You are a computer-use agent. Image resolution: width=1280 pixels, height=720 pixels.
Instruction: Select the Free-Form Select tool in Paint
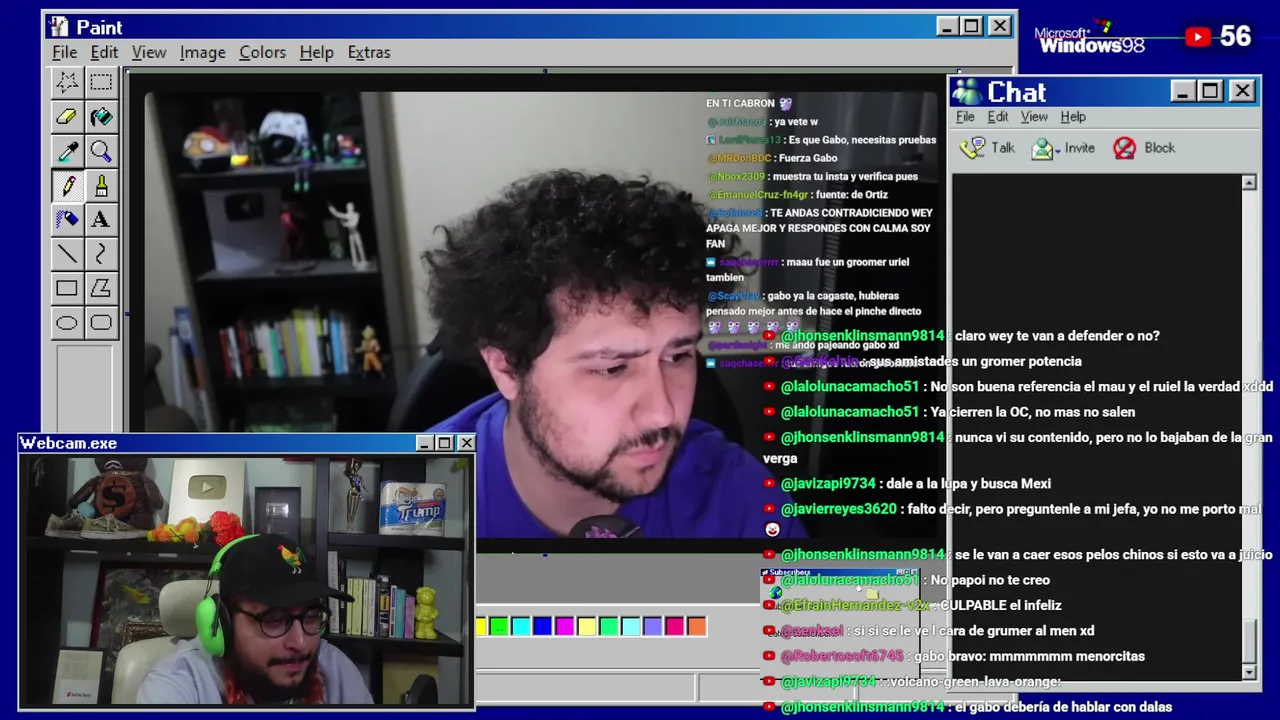(67, 82)
